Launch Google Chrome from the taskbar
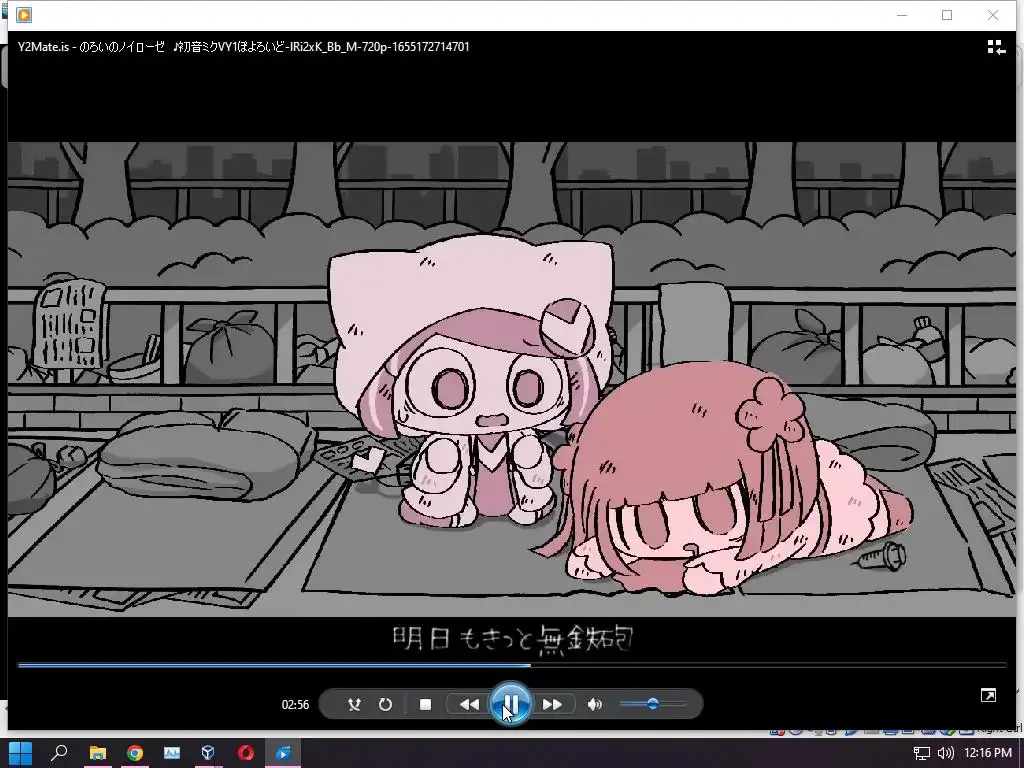Viewport: 1024px width, 768px height. 135,753
